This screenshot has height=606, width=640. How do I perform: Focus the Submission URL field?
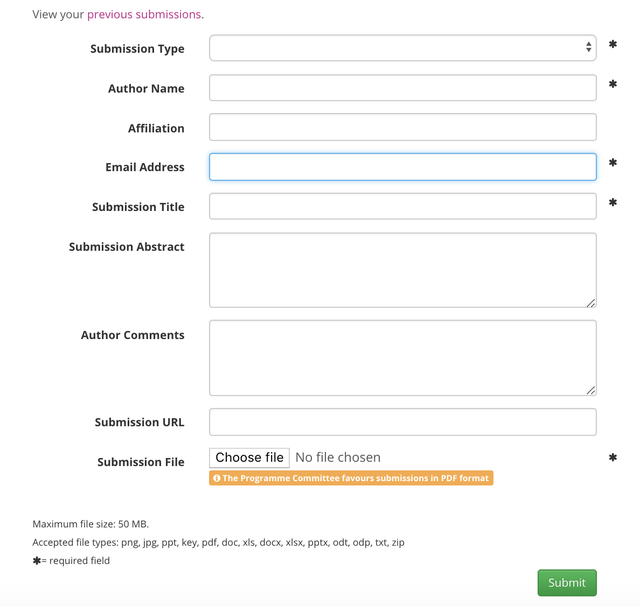(402, 422)
